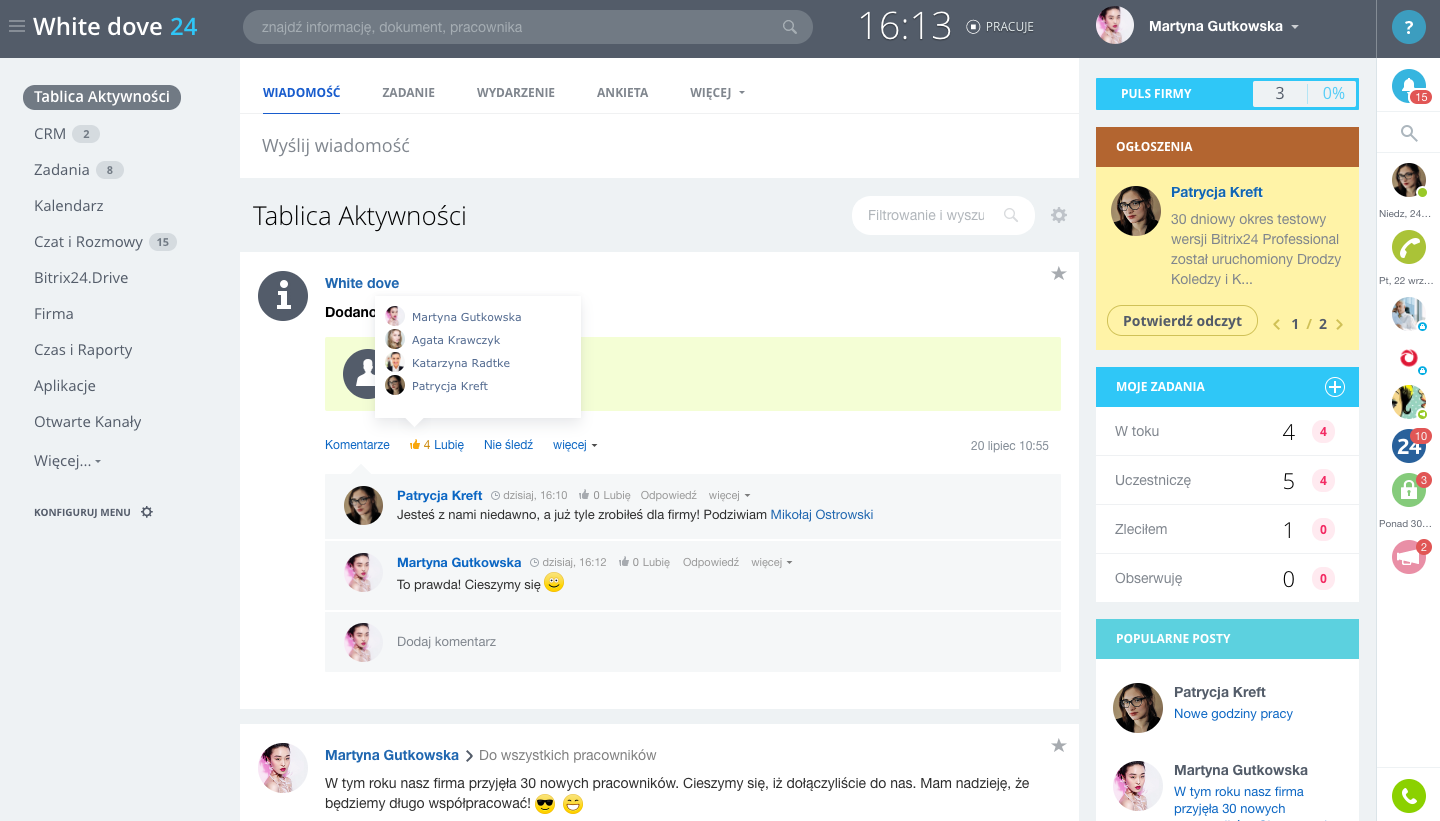Switch to the Zadanie tab
This screenshot has height=821, width=1440.
click(408, 93)
